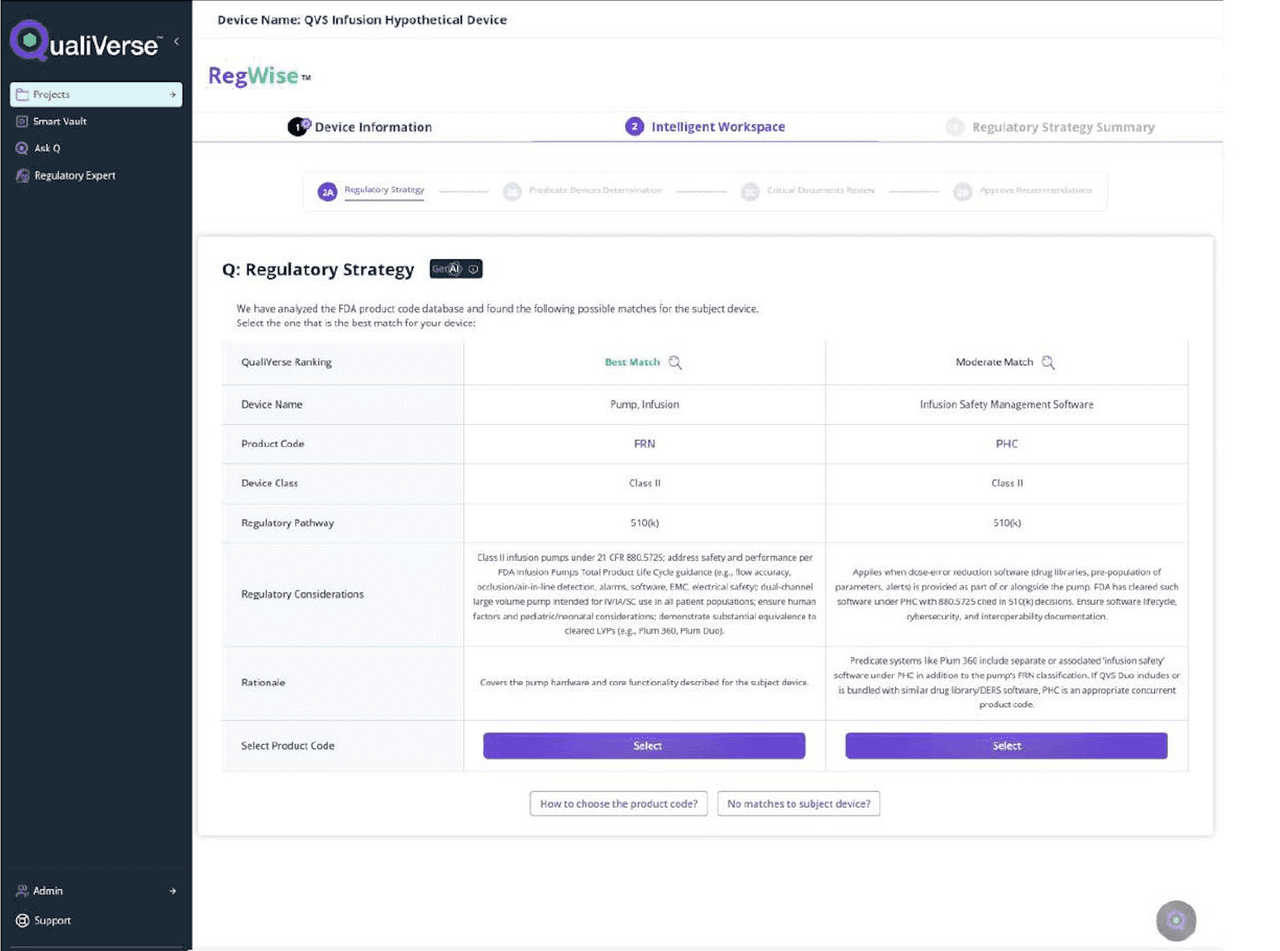Screen dimensions: 1280x951
Task: Select the FRN product code button
Action: pyautogui.click(x=644, y=746)
